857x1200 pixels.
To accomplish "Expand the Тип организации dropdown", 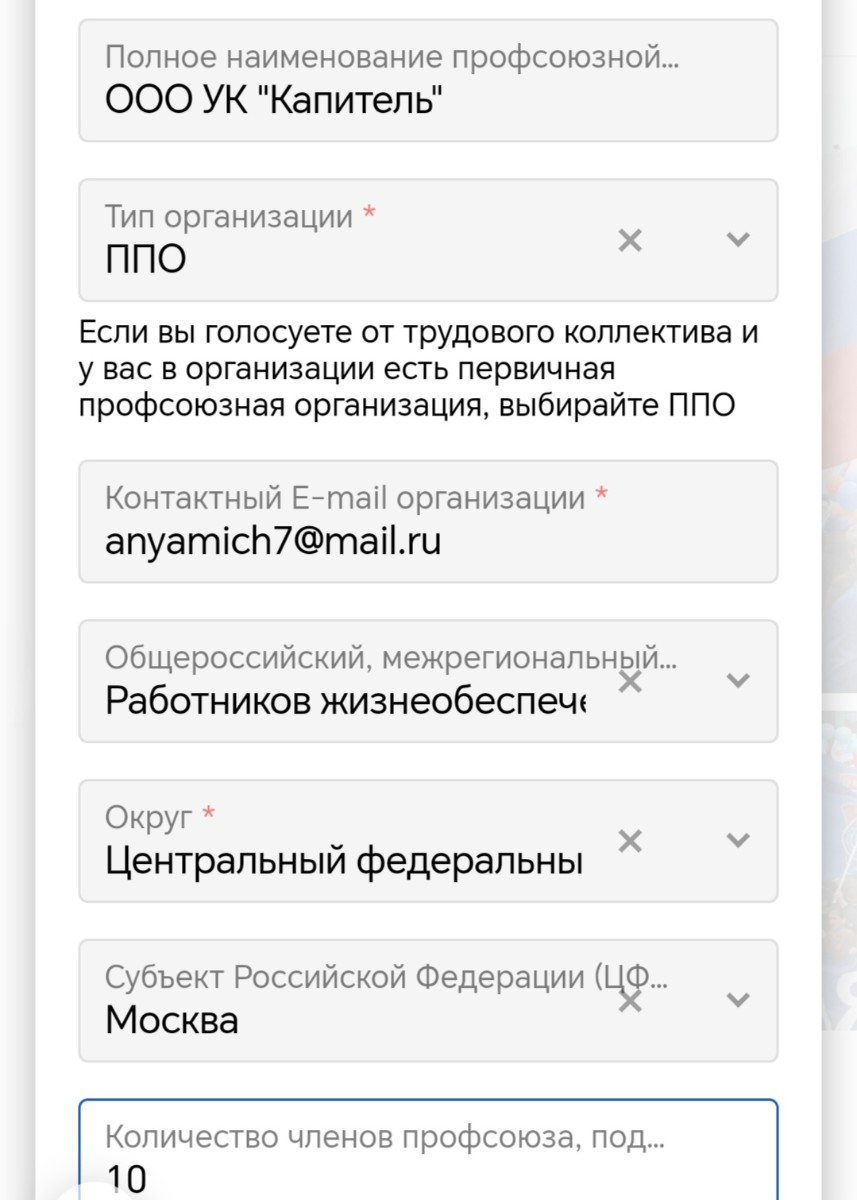I will coord(738,240).
